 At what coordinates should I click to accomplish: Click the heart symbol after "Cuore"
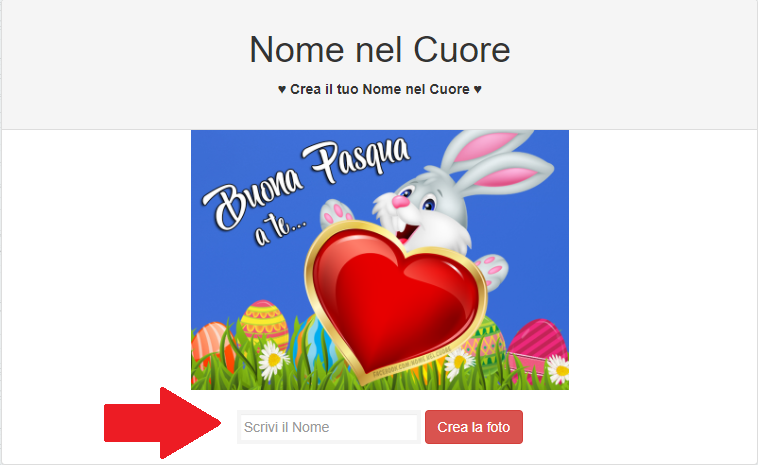pos(478,89)
